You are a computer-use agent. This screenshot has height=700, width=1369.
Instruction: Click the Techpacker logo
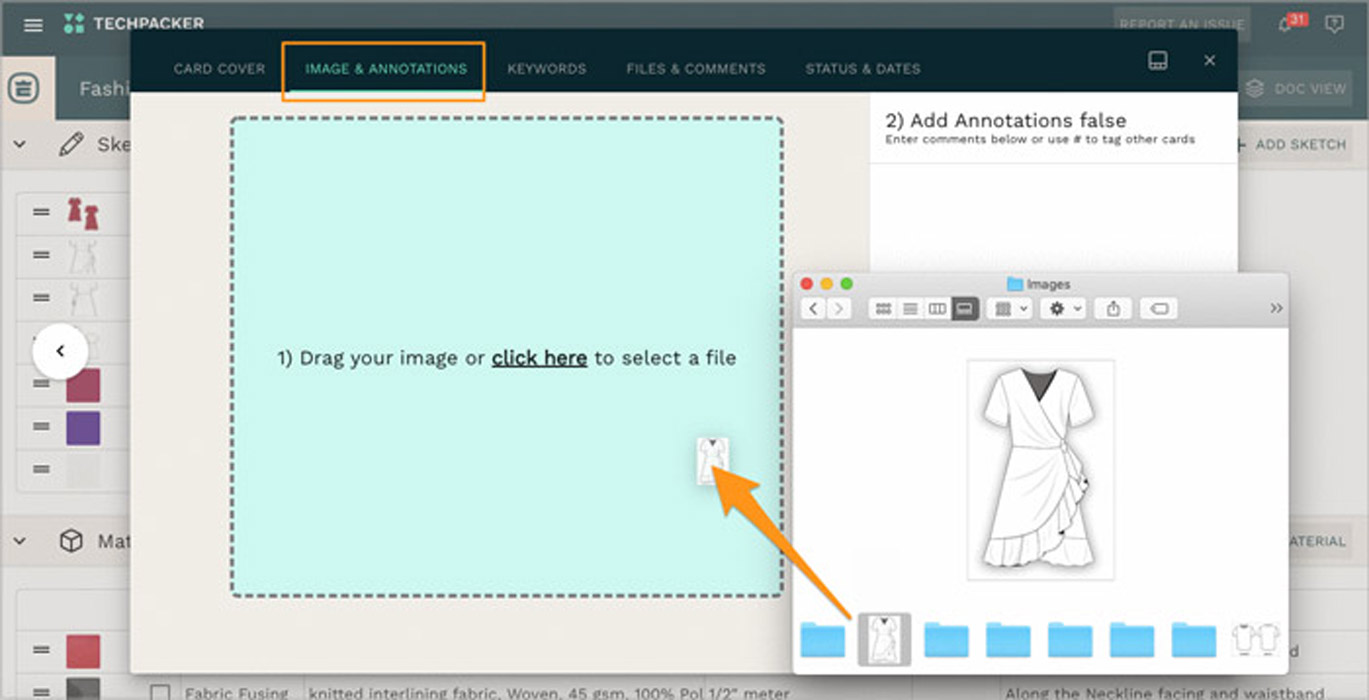(133, 23)
